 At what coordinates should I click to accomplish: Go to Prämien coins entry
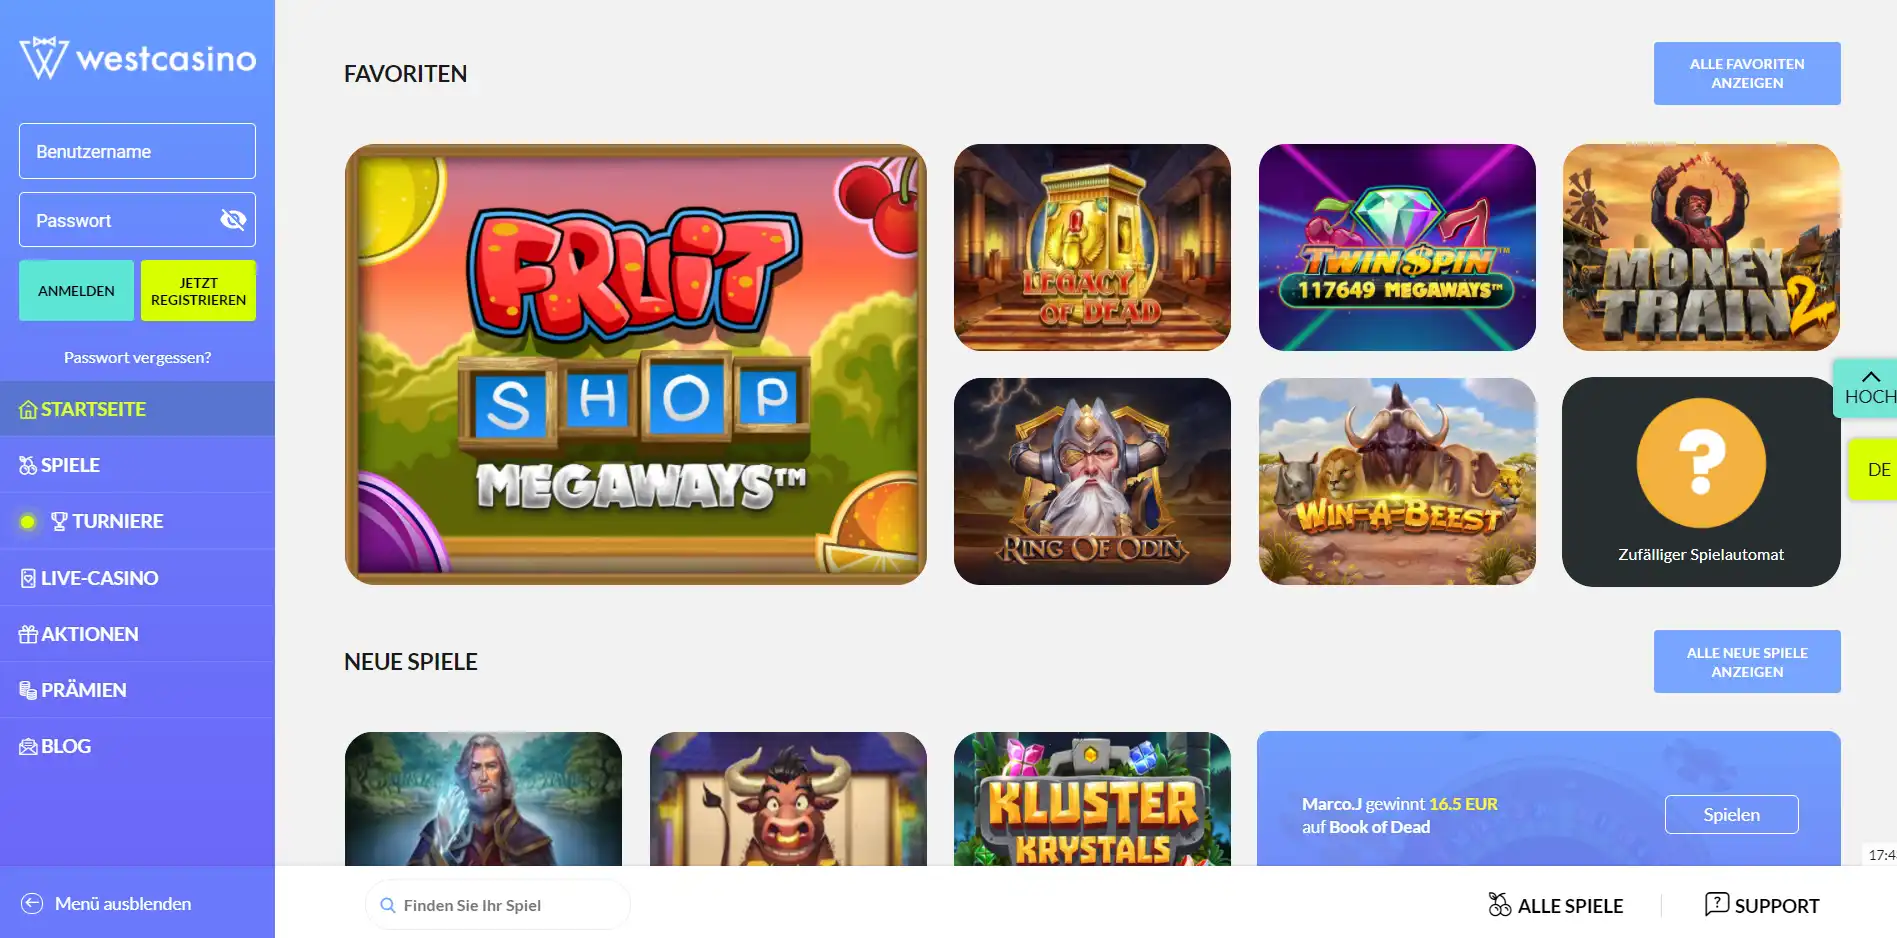[28, 690]
